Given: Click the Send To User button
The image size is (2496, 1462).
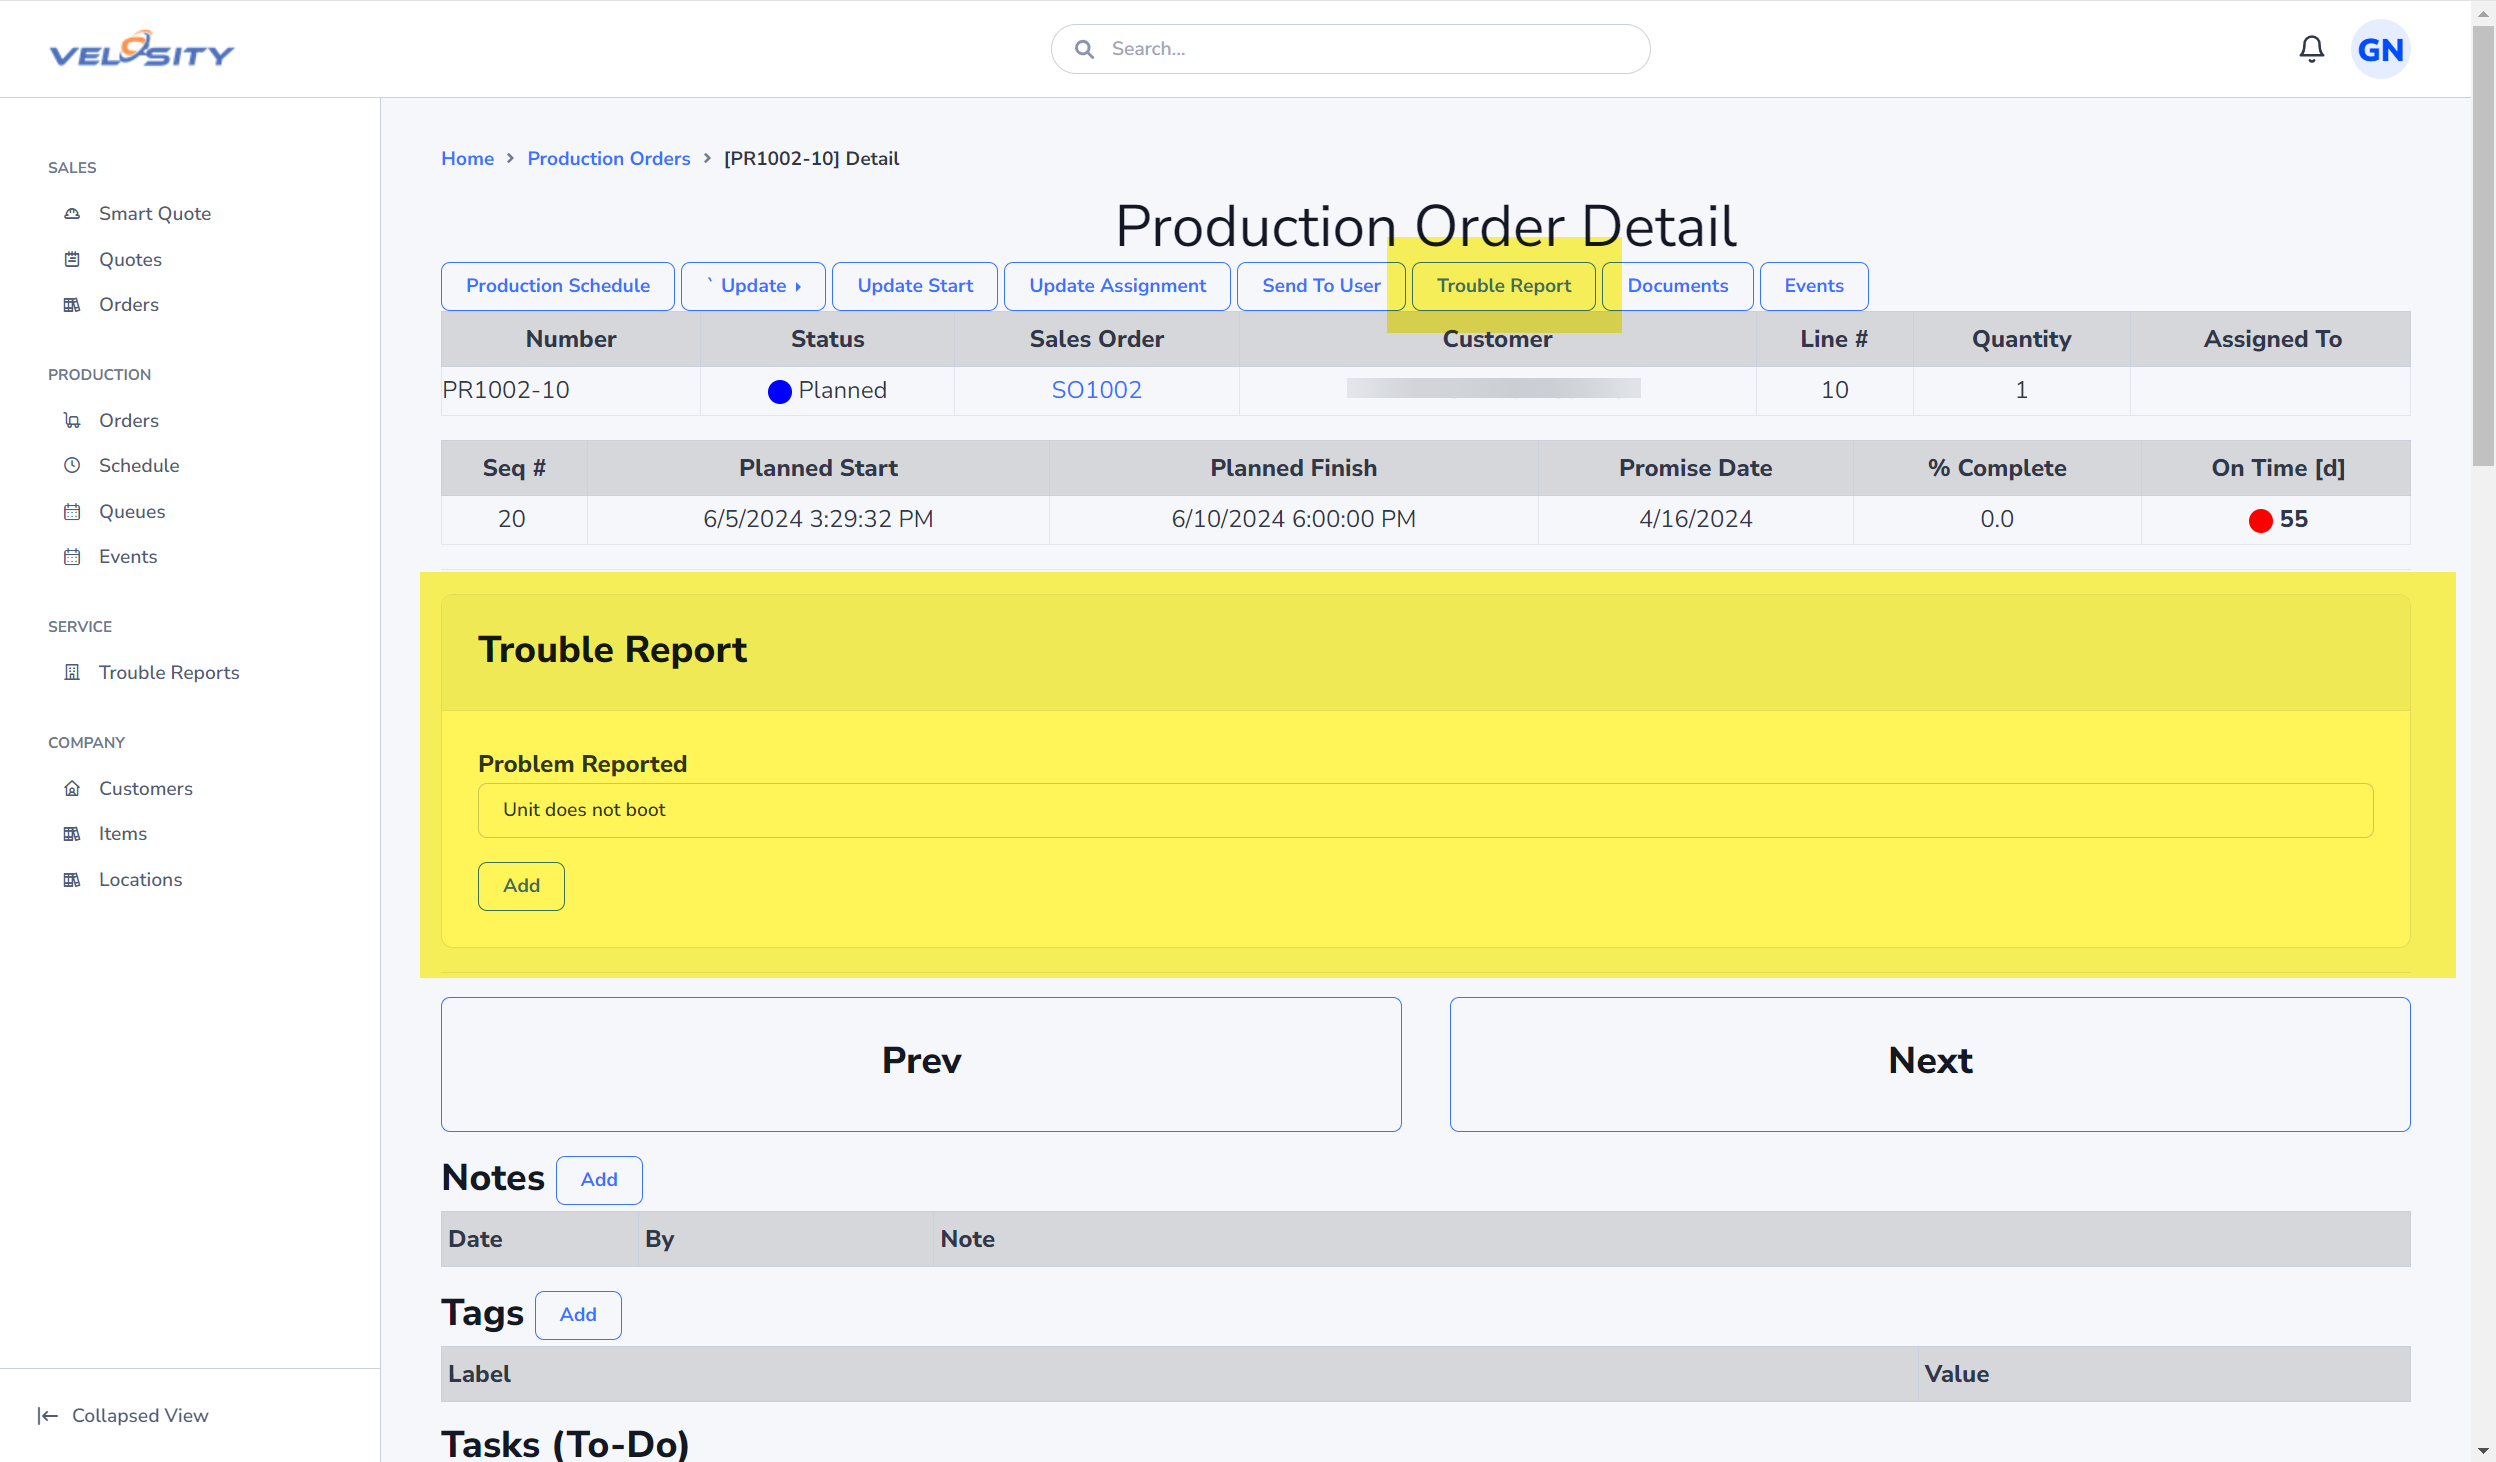Looking at the screenshot, I should 1321,287.
